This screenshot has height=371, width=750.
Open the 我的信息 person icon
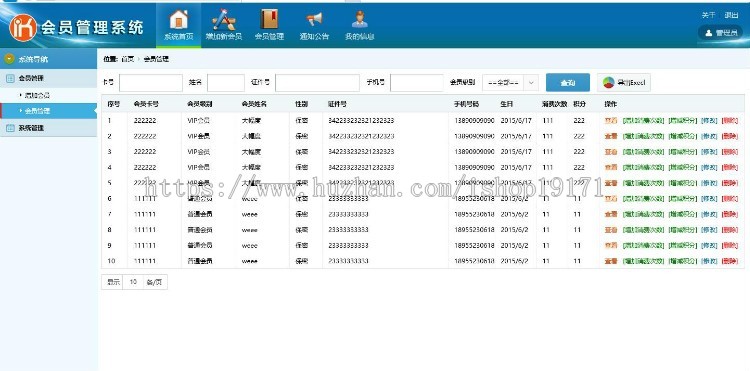(x=360, y=19)
